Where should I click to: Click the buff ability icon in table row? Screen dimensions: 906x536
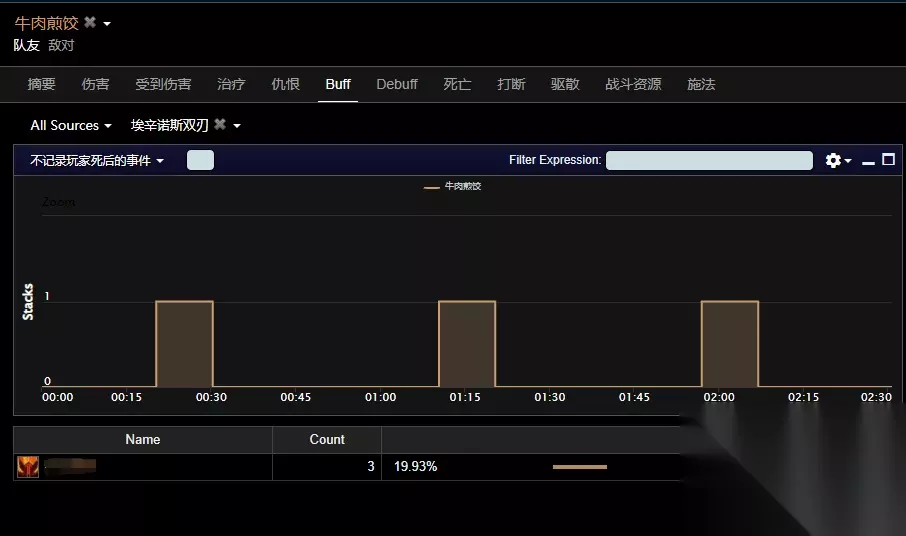point(28,467)
